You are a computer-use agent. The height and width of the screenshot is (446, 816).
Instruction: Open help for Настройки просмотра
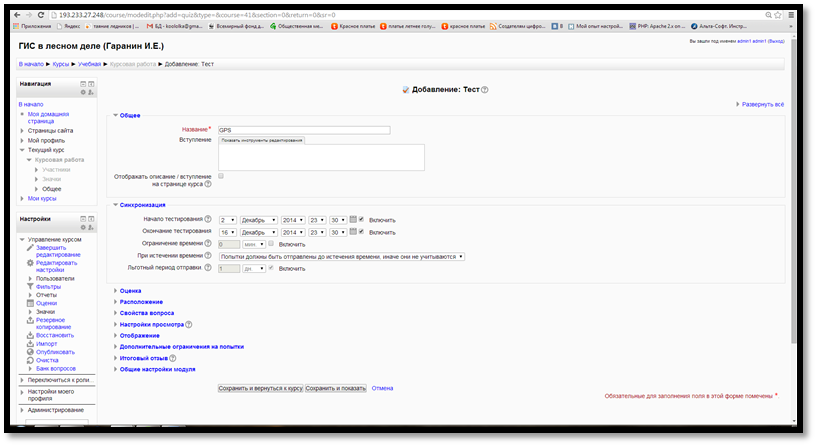click(189, 324)
